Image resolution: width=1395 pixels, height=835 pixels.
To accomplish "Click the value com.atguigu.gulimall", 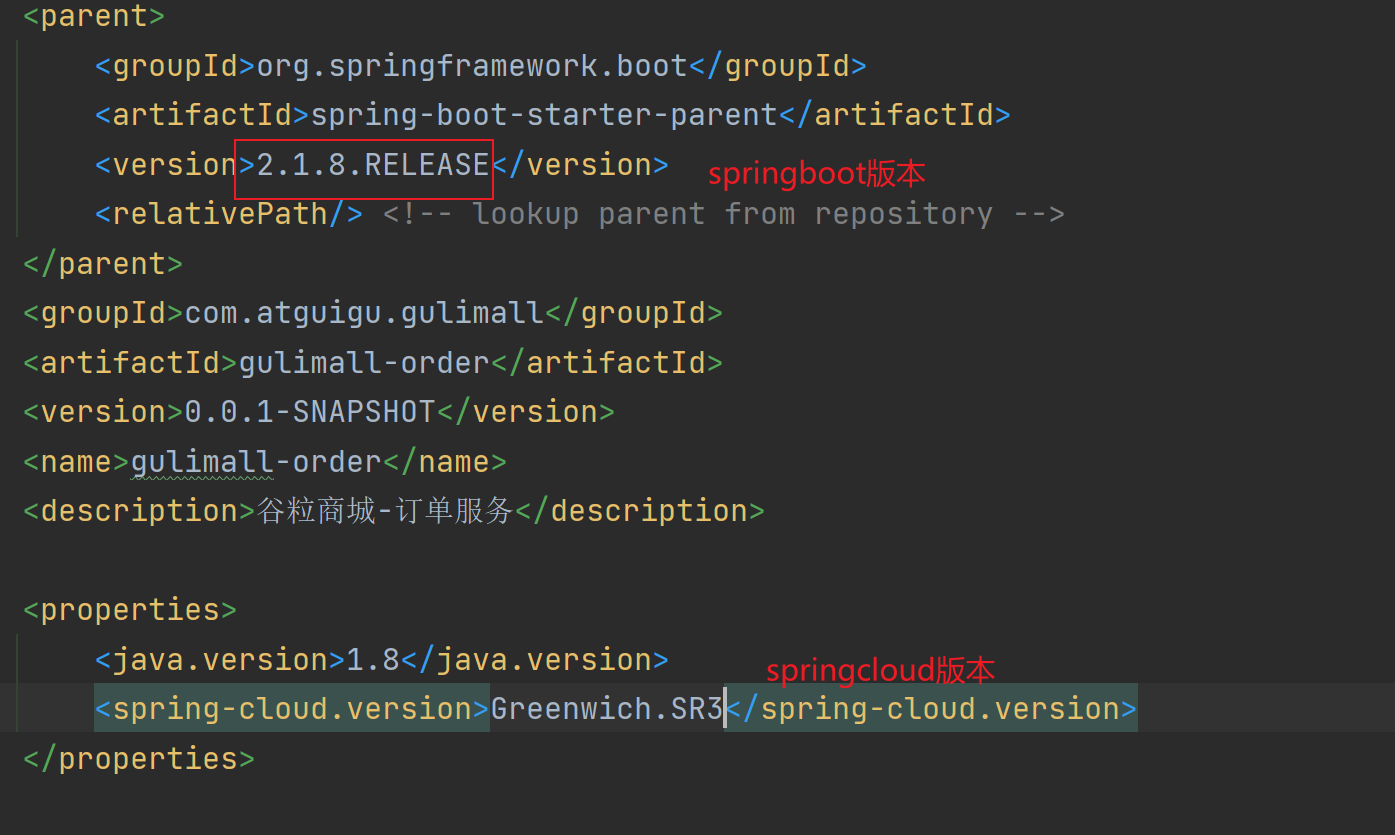I will (x=364, y=313).
